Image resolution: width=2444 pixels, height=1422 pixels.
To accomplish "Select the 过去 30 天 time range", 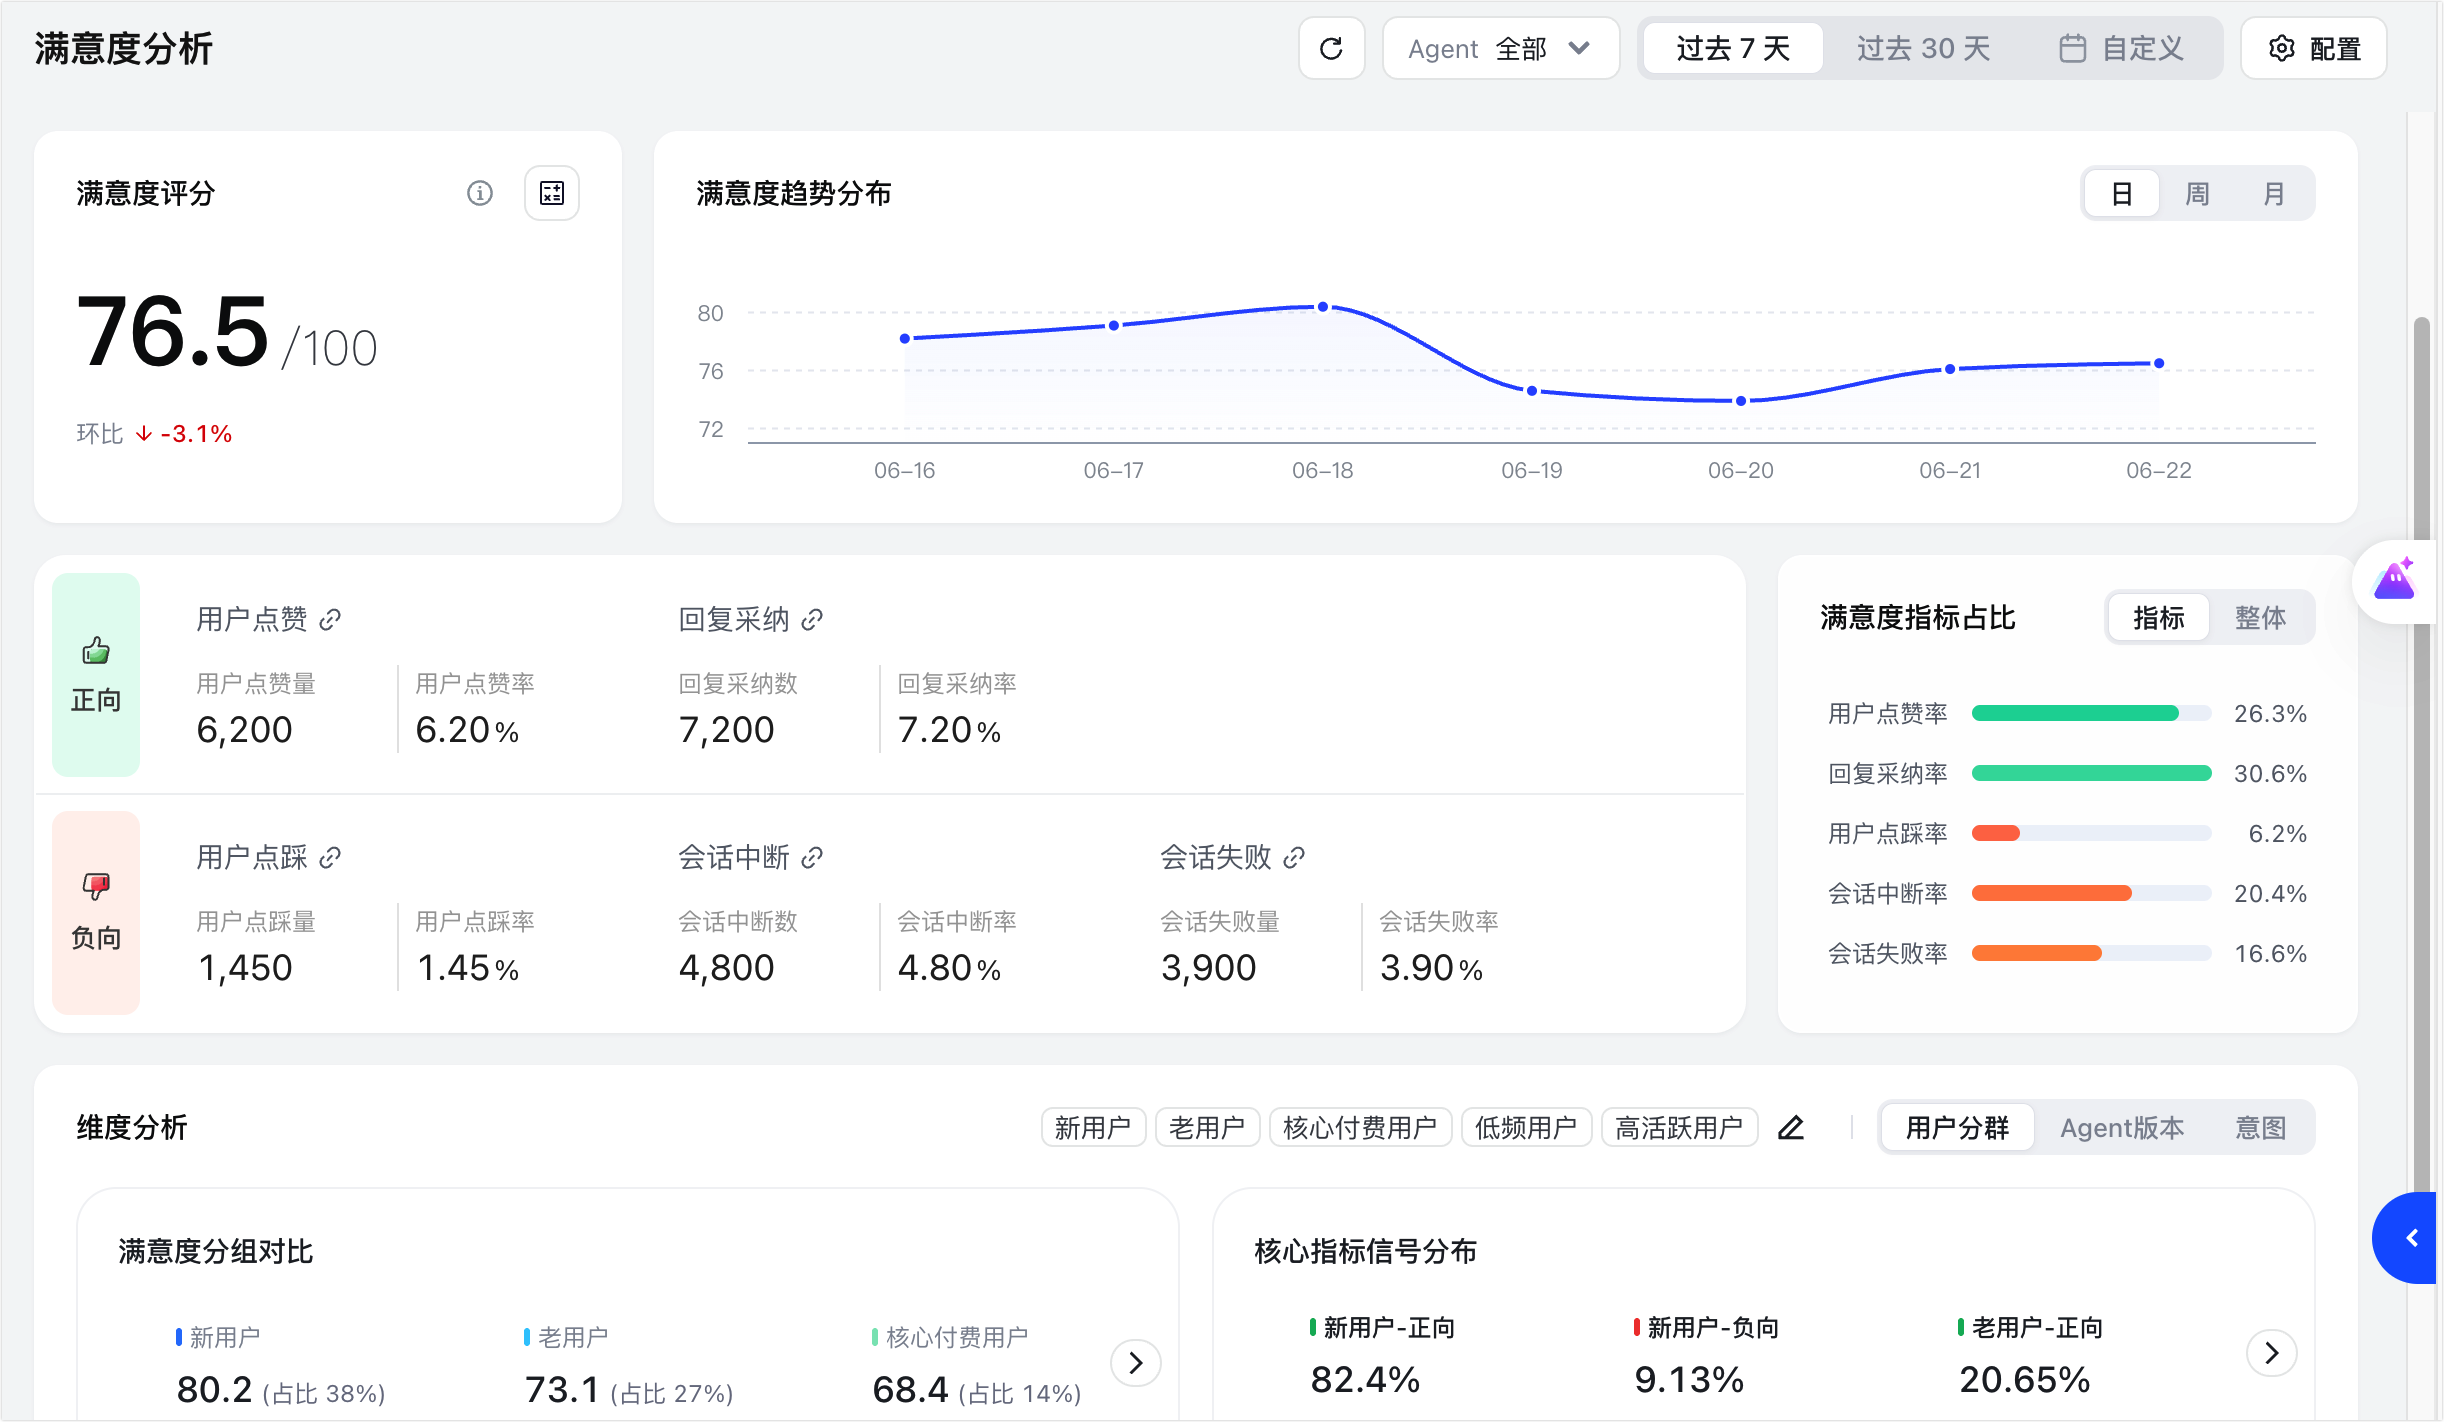I will 1923,49.
